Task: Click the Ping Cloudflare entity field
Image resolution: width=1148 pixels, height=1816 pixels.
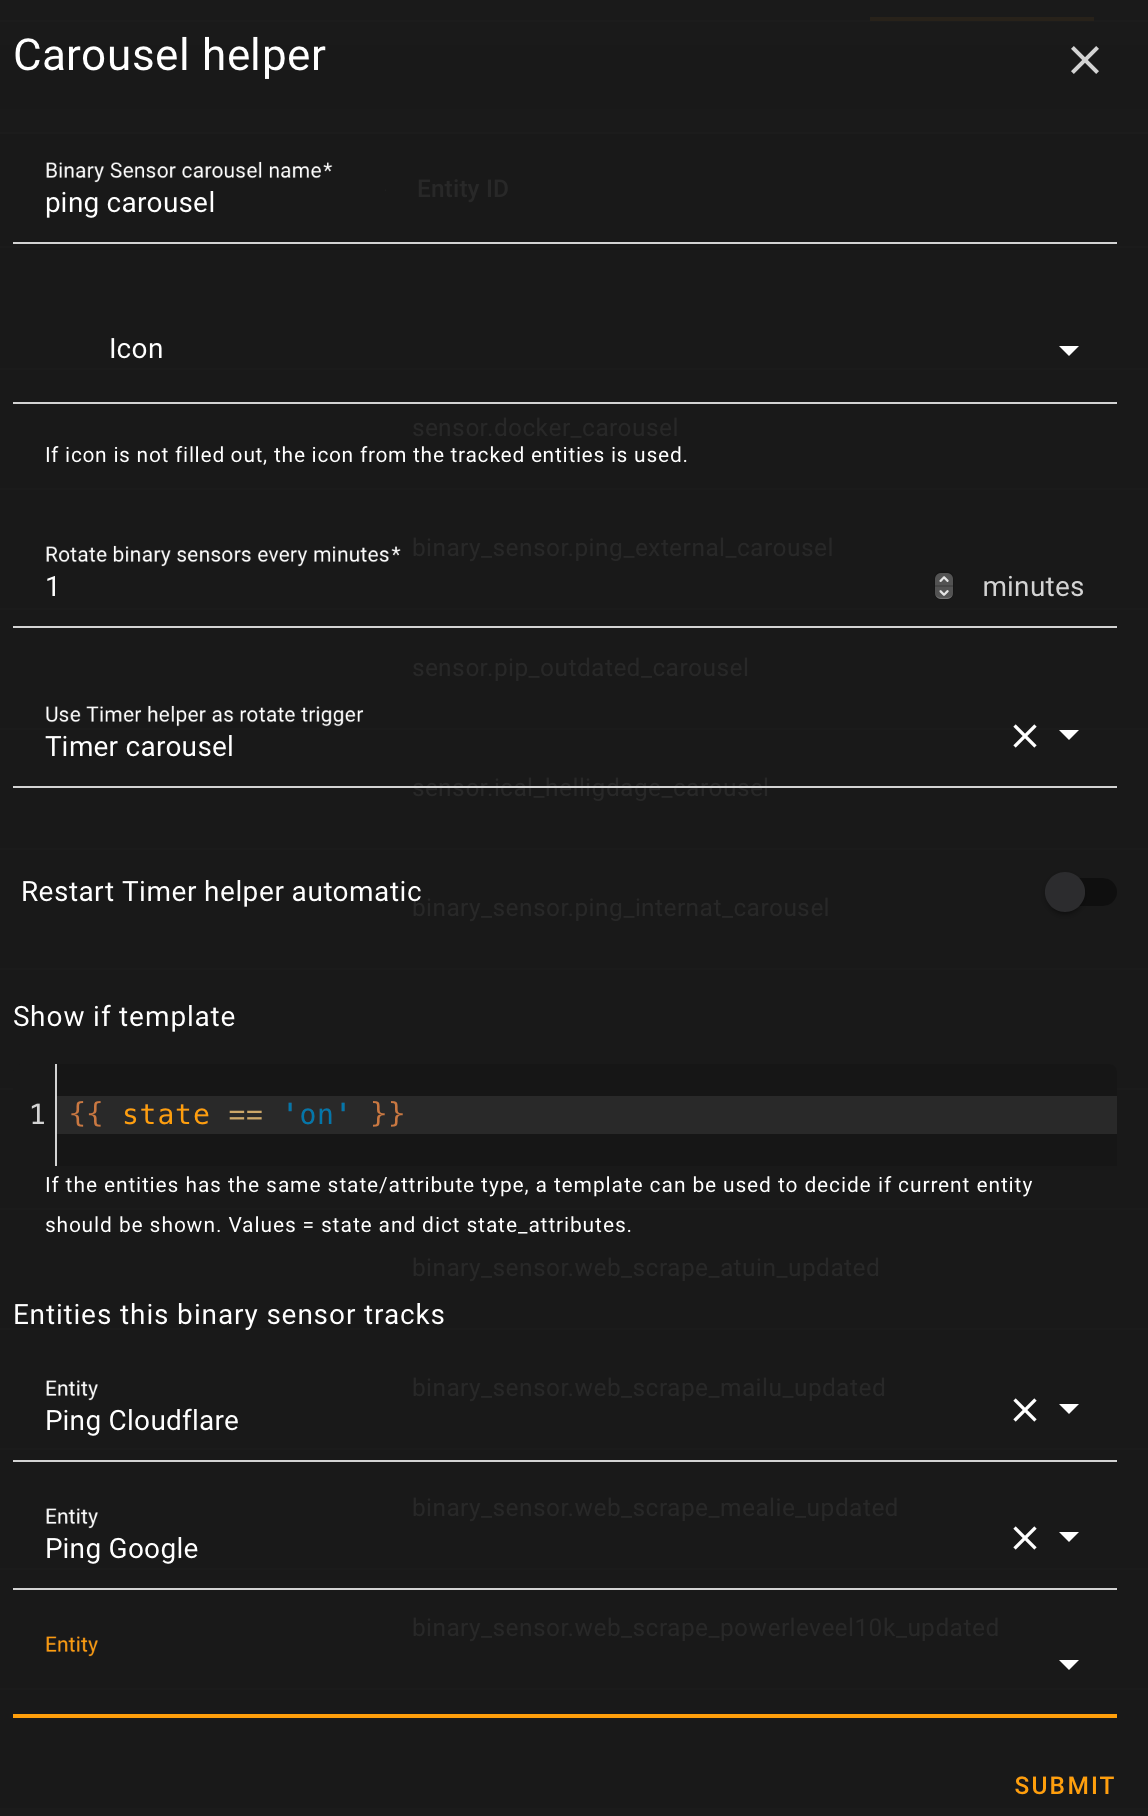Action: [500, 1420]
